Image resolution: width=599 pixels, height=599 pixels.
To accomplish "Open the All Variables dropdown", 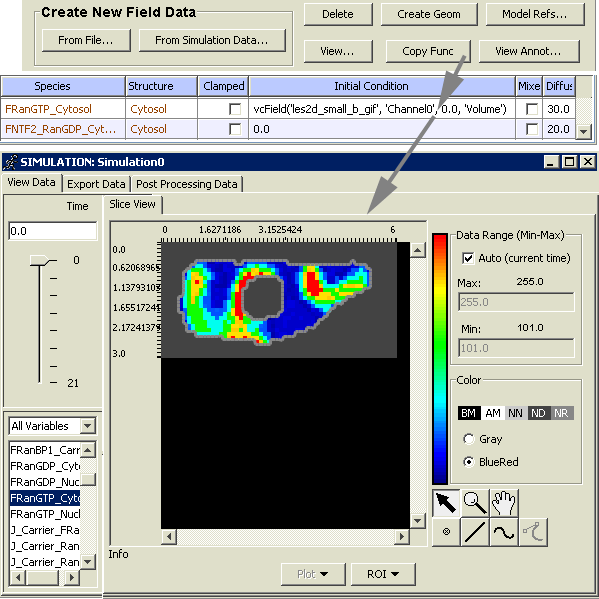I will click(x=52, y=426).
